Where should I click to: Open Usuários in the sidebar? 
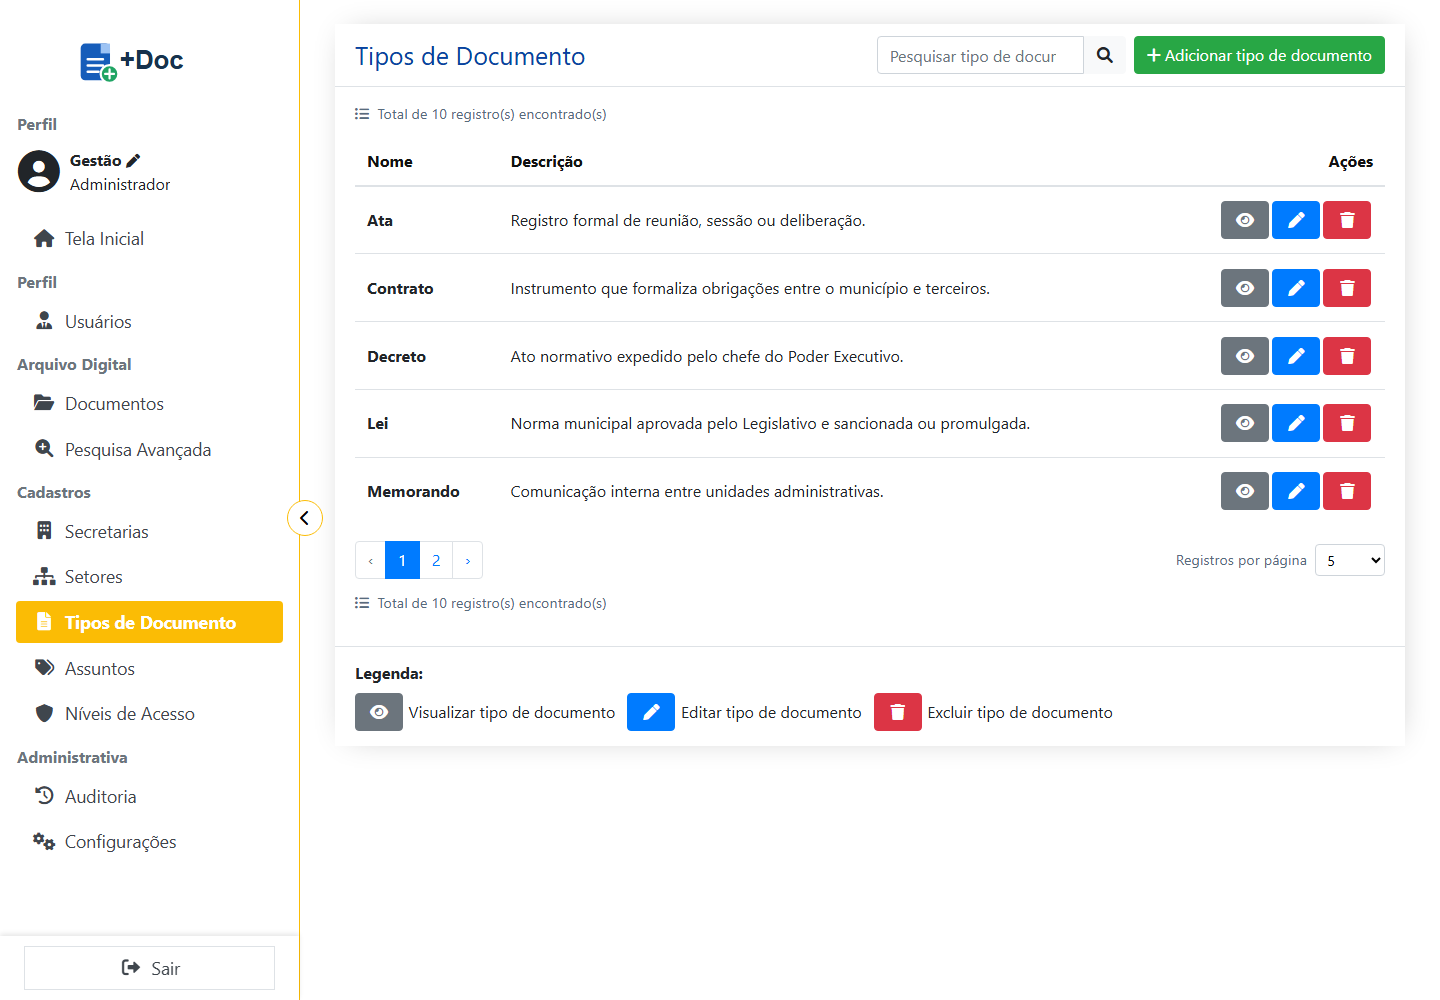(x=149, y=322)
